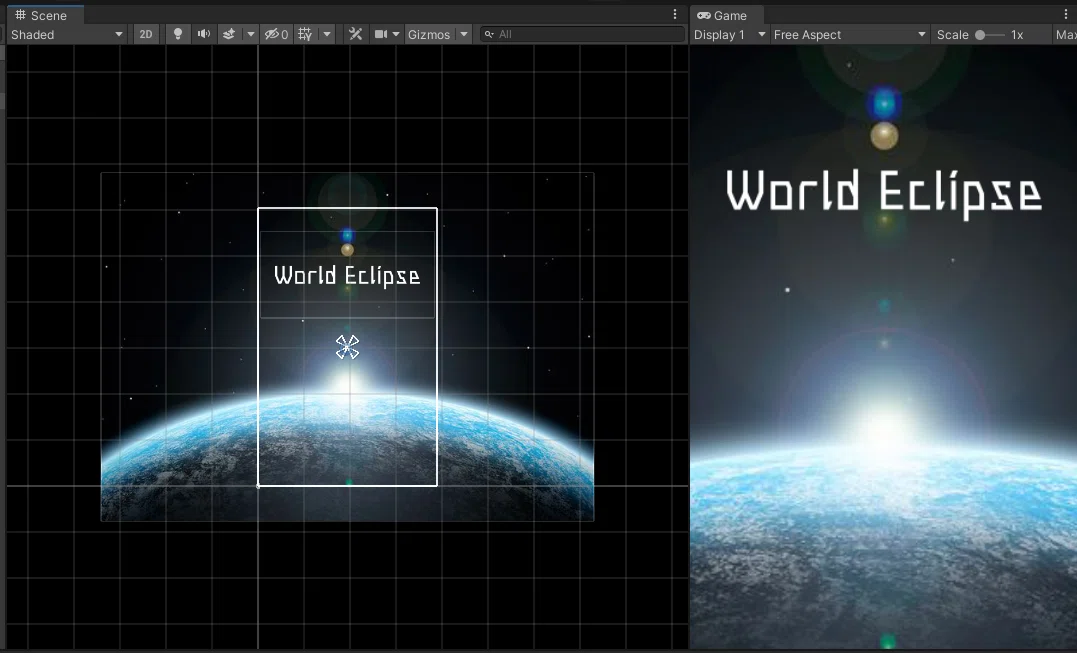Toggle scene effects (skybox/fog) icon
Viewport: 1077px width, 653px height.
click(x=229, y=34)
